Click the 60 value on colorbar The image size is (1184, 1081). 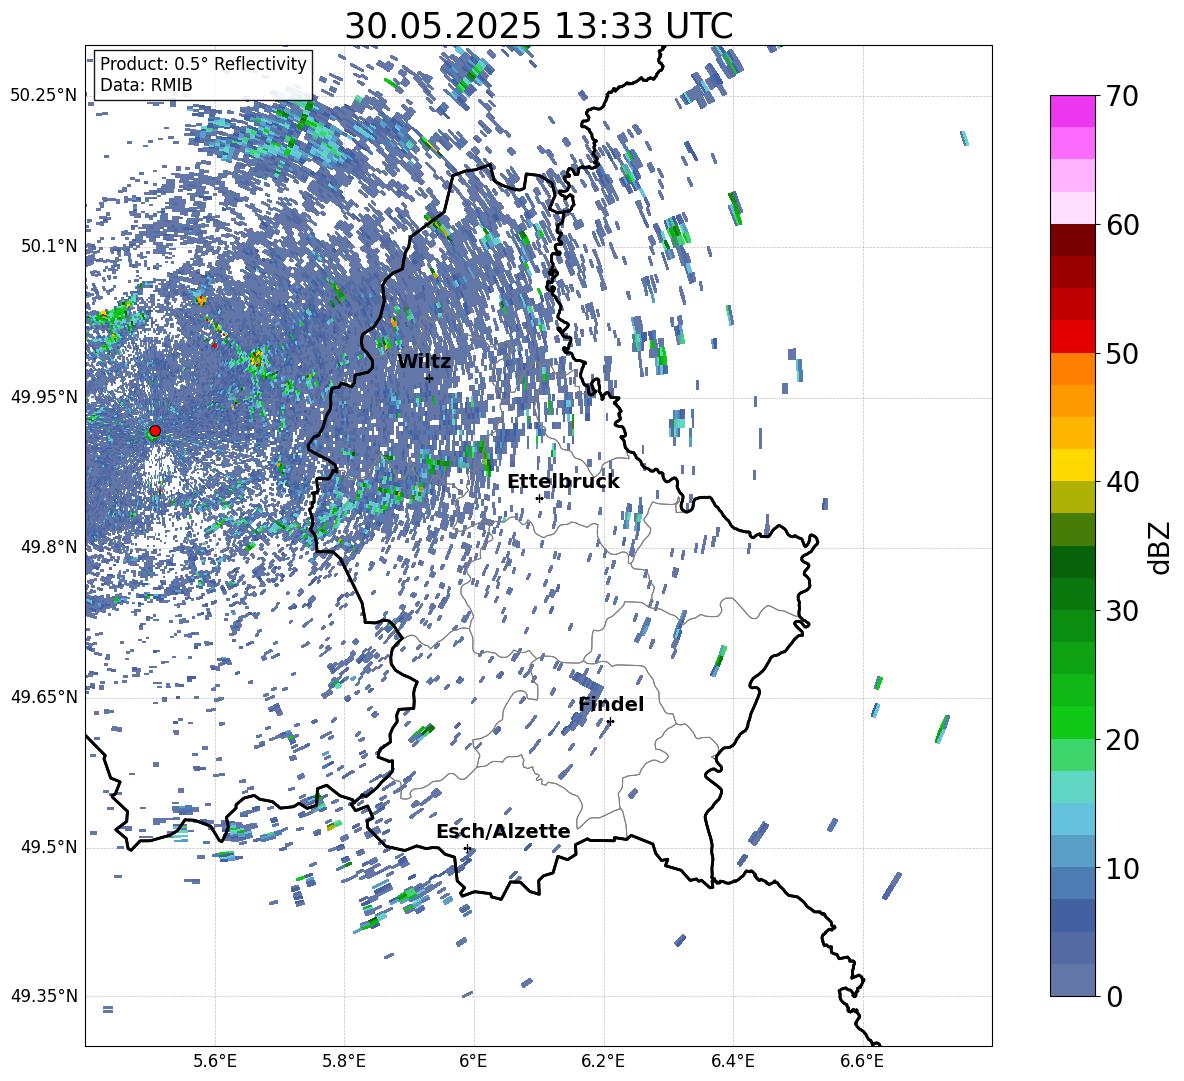[1123, 225]
